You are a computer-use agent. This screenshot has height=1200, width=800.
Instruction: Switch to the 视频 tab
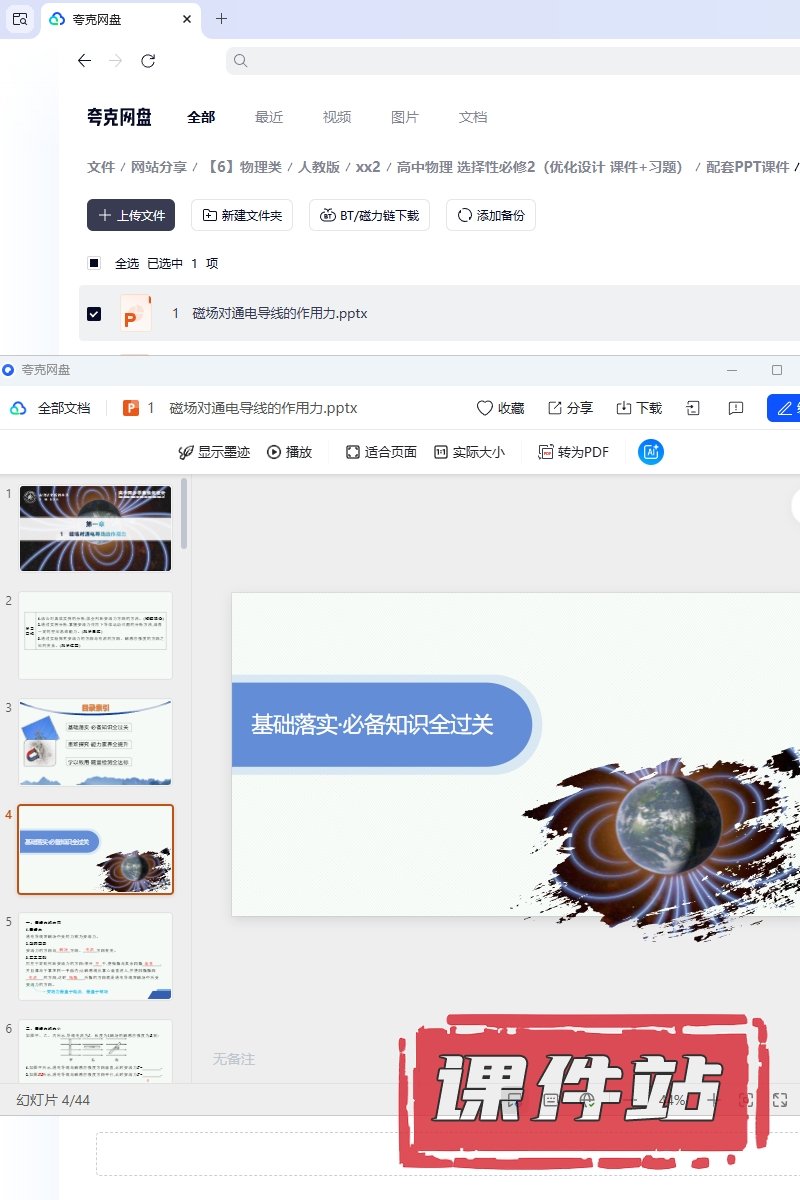click(337, 117)
